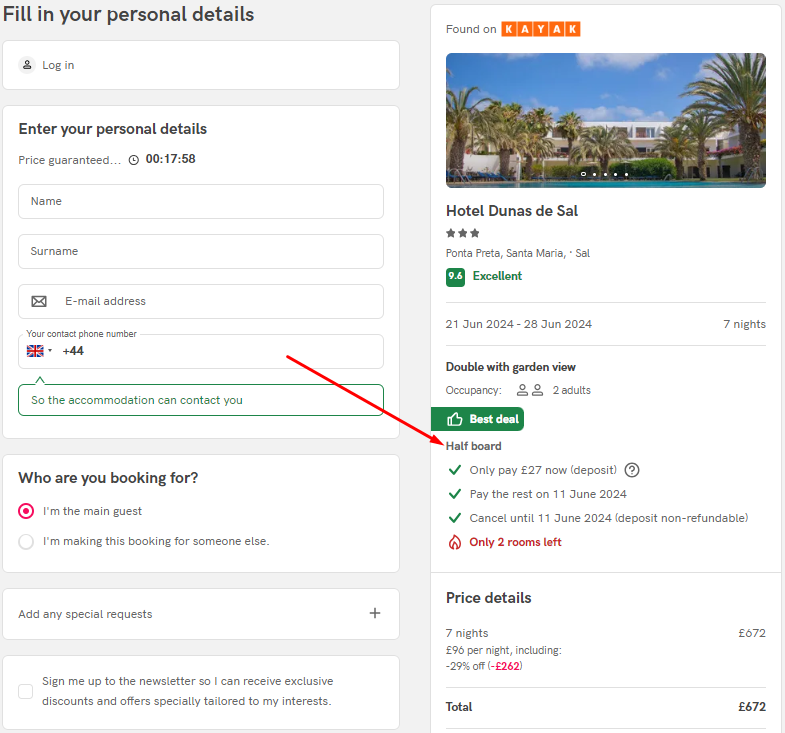This screenshot has height=733, width=785.
Task: Focus the Name input field
Action: point(201,201)
